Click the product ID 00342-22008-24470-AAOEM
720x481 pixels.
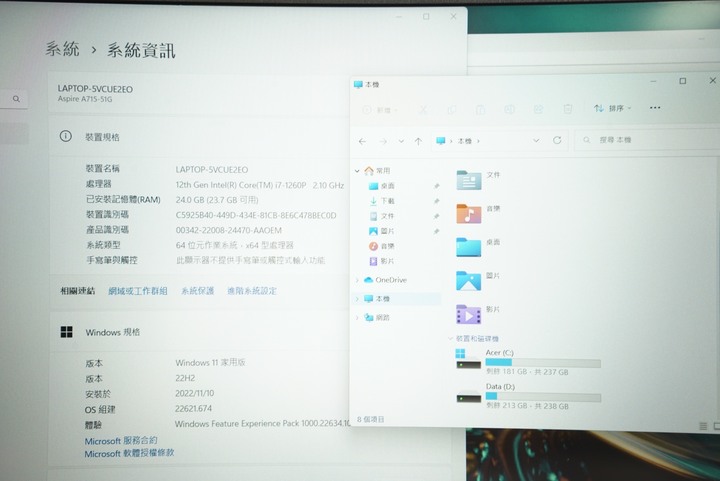(x=229, y=230)
